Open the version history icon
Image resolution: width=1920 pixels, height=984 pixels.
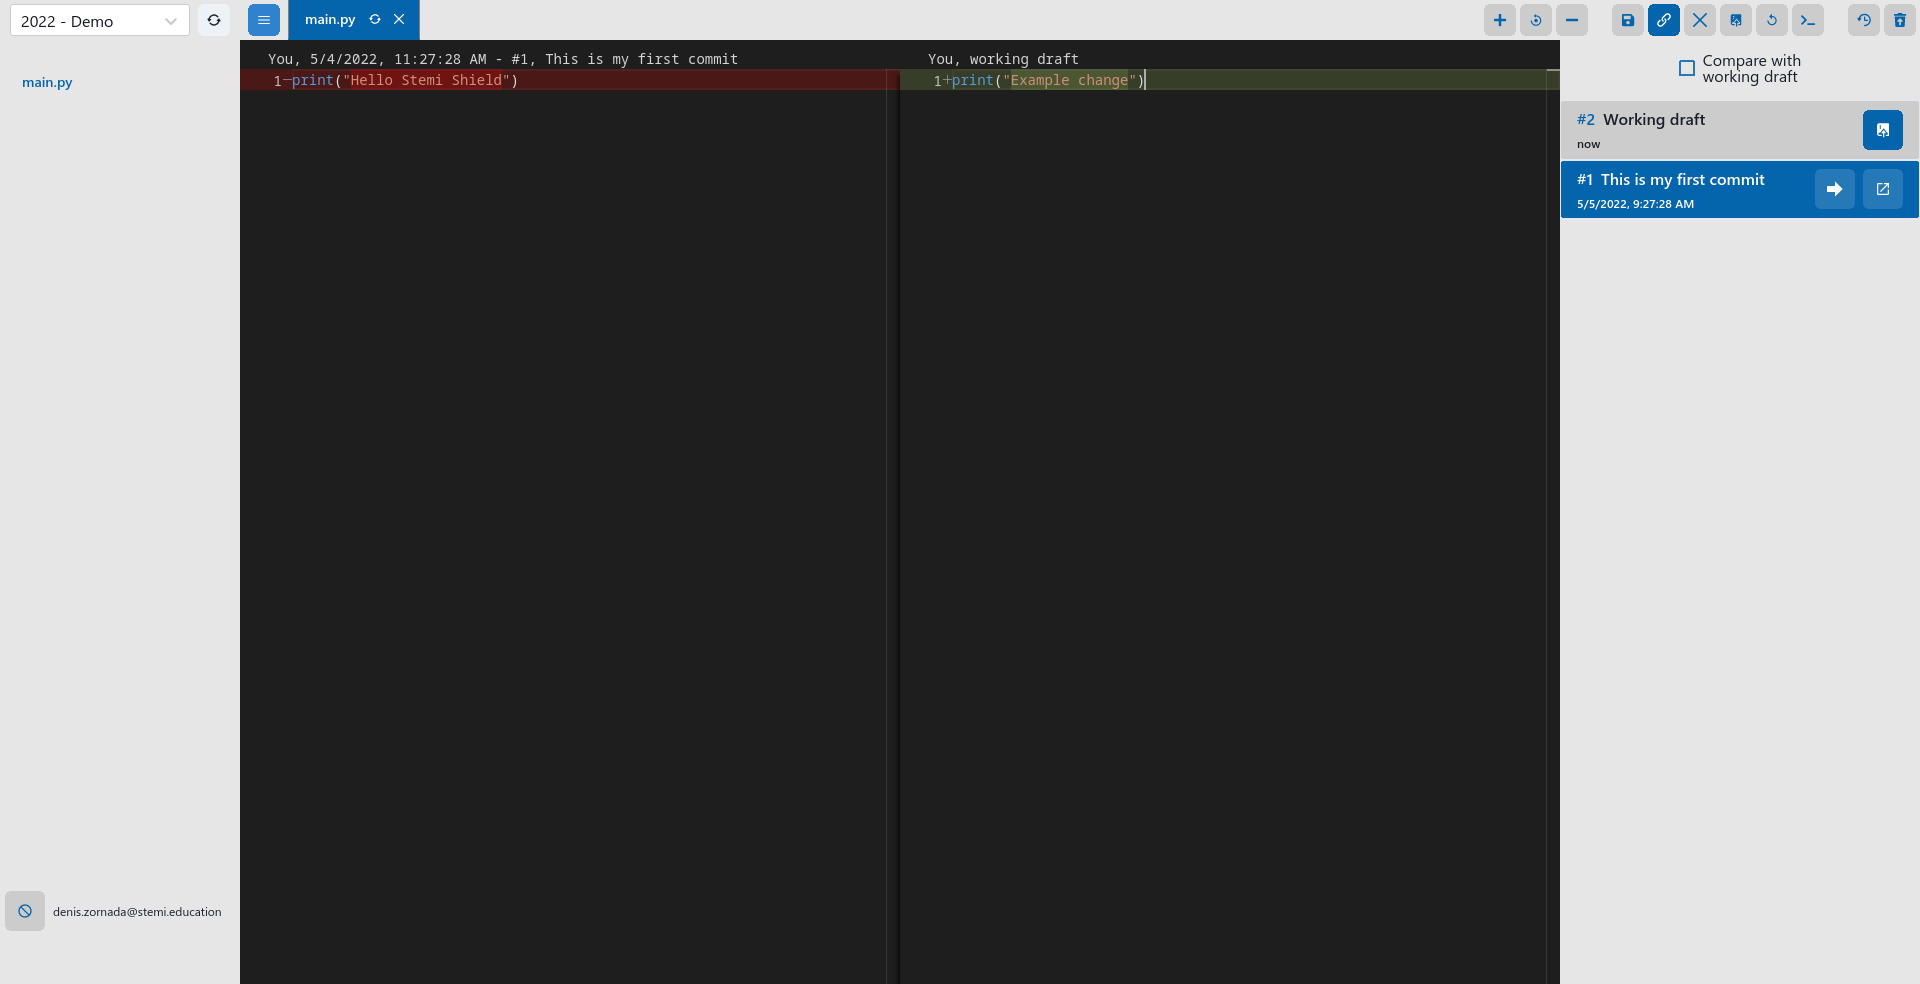tap(1863, 20)
